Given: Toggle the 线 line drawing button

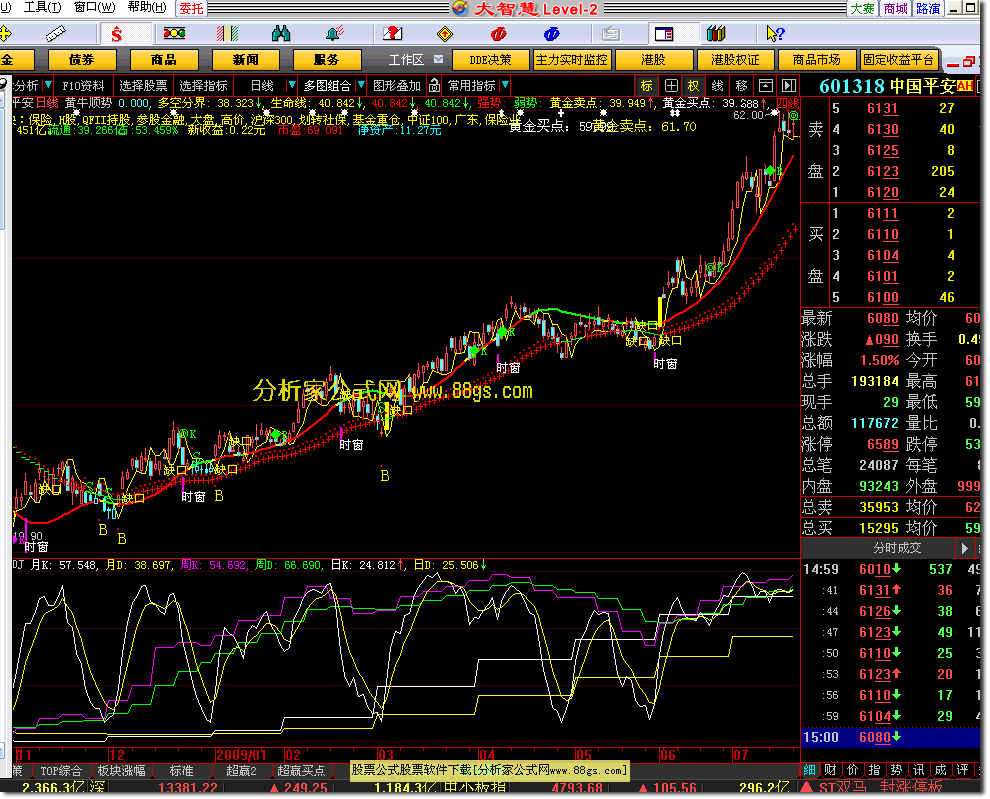Looking at the screenshot, I should [x=718, y=85].
